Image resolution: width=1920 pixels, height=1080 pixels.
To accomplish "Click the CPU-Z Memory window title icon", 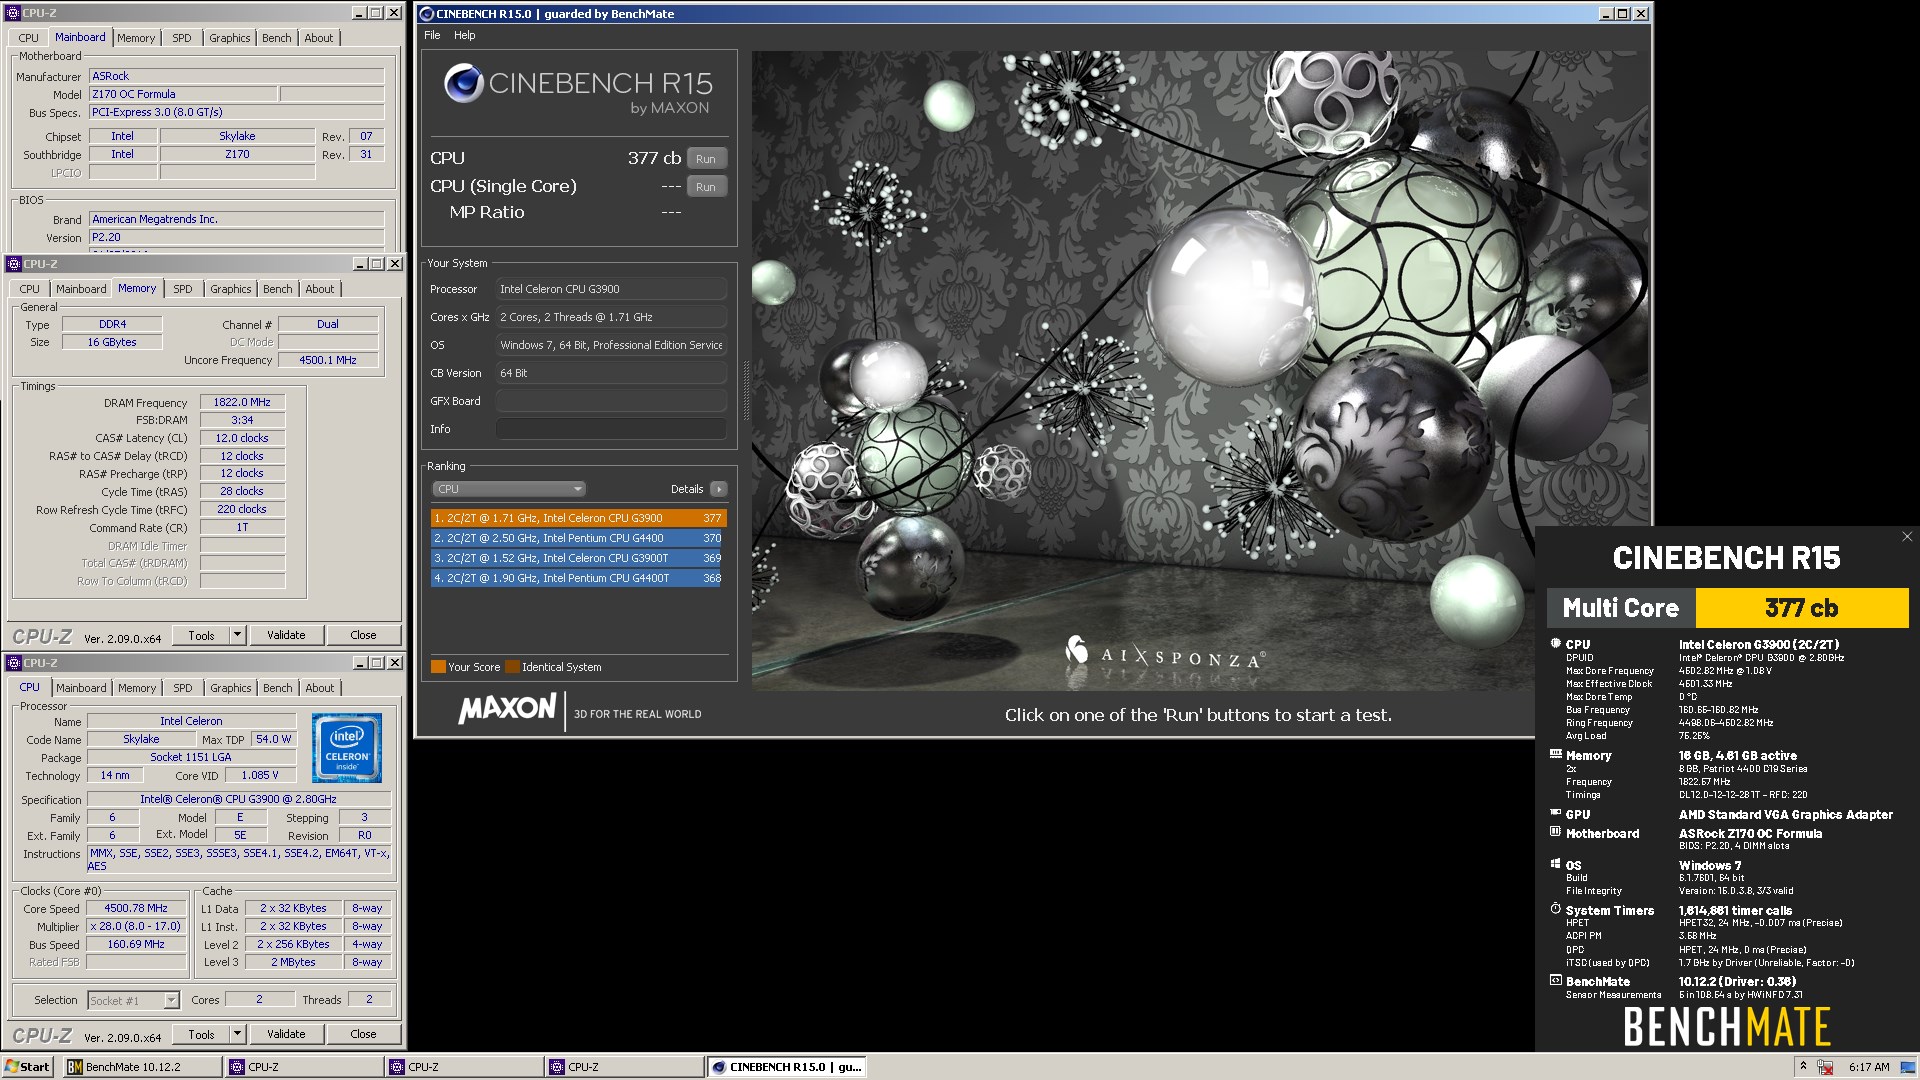I will point(14,264).
